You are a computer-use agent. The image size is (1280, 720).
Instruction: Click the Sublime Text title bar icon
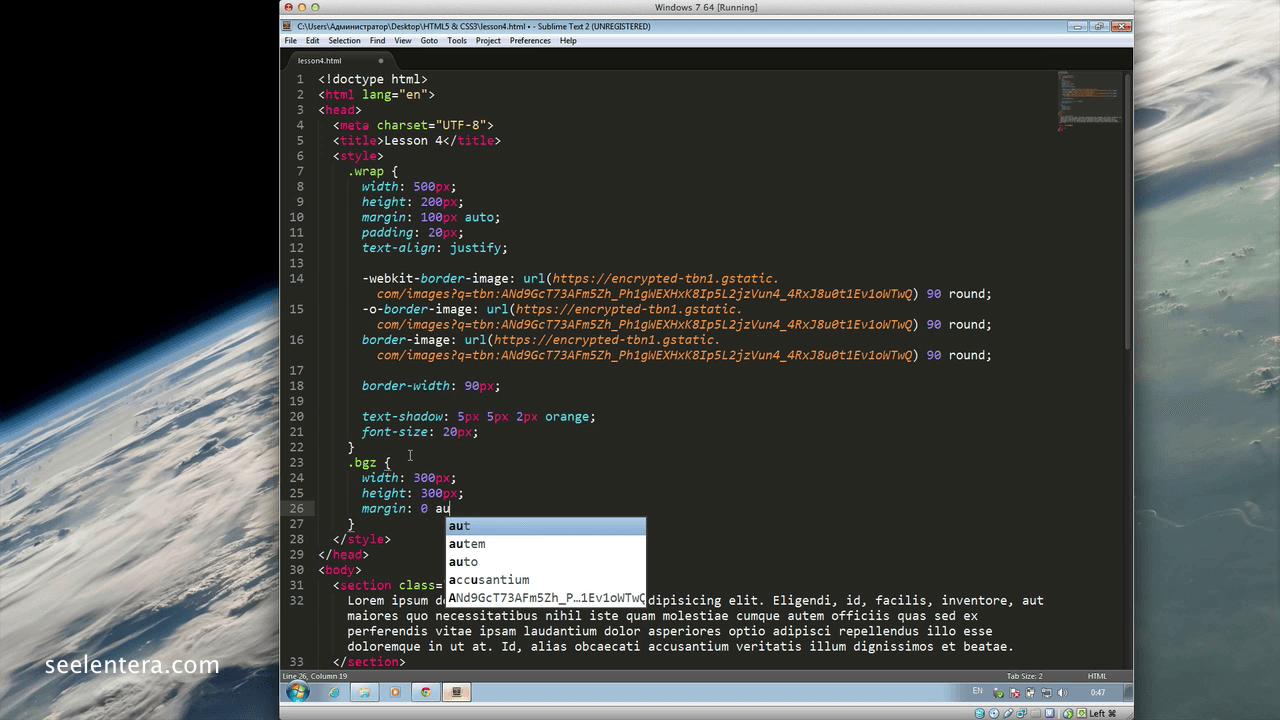(x=287, y=26)
